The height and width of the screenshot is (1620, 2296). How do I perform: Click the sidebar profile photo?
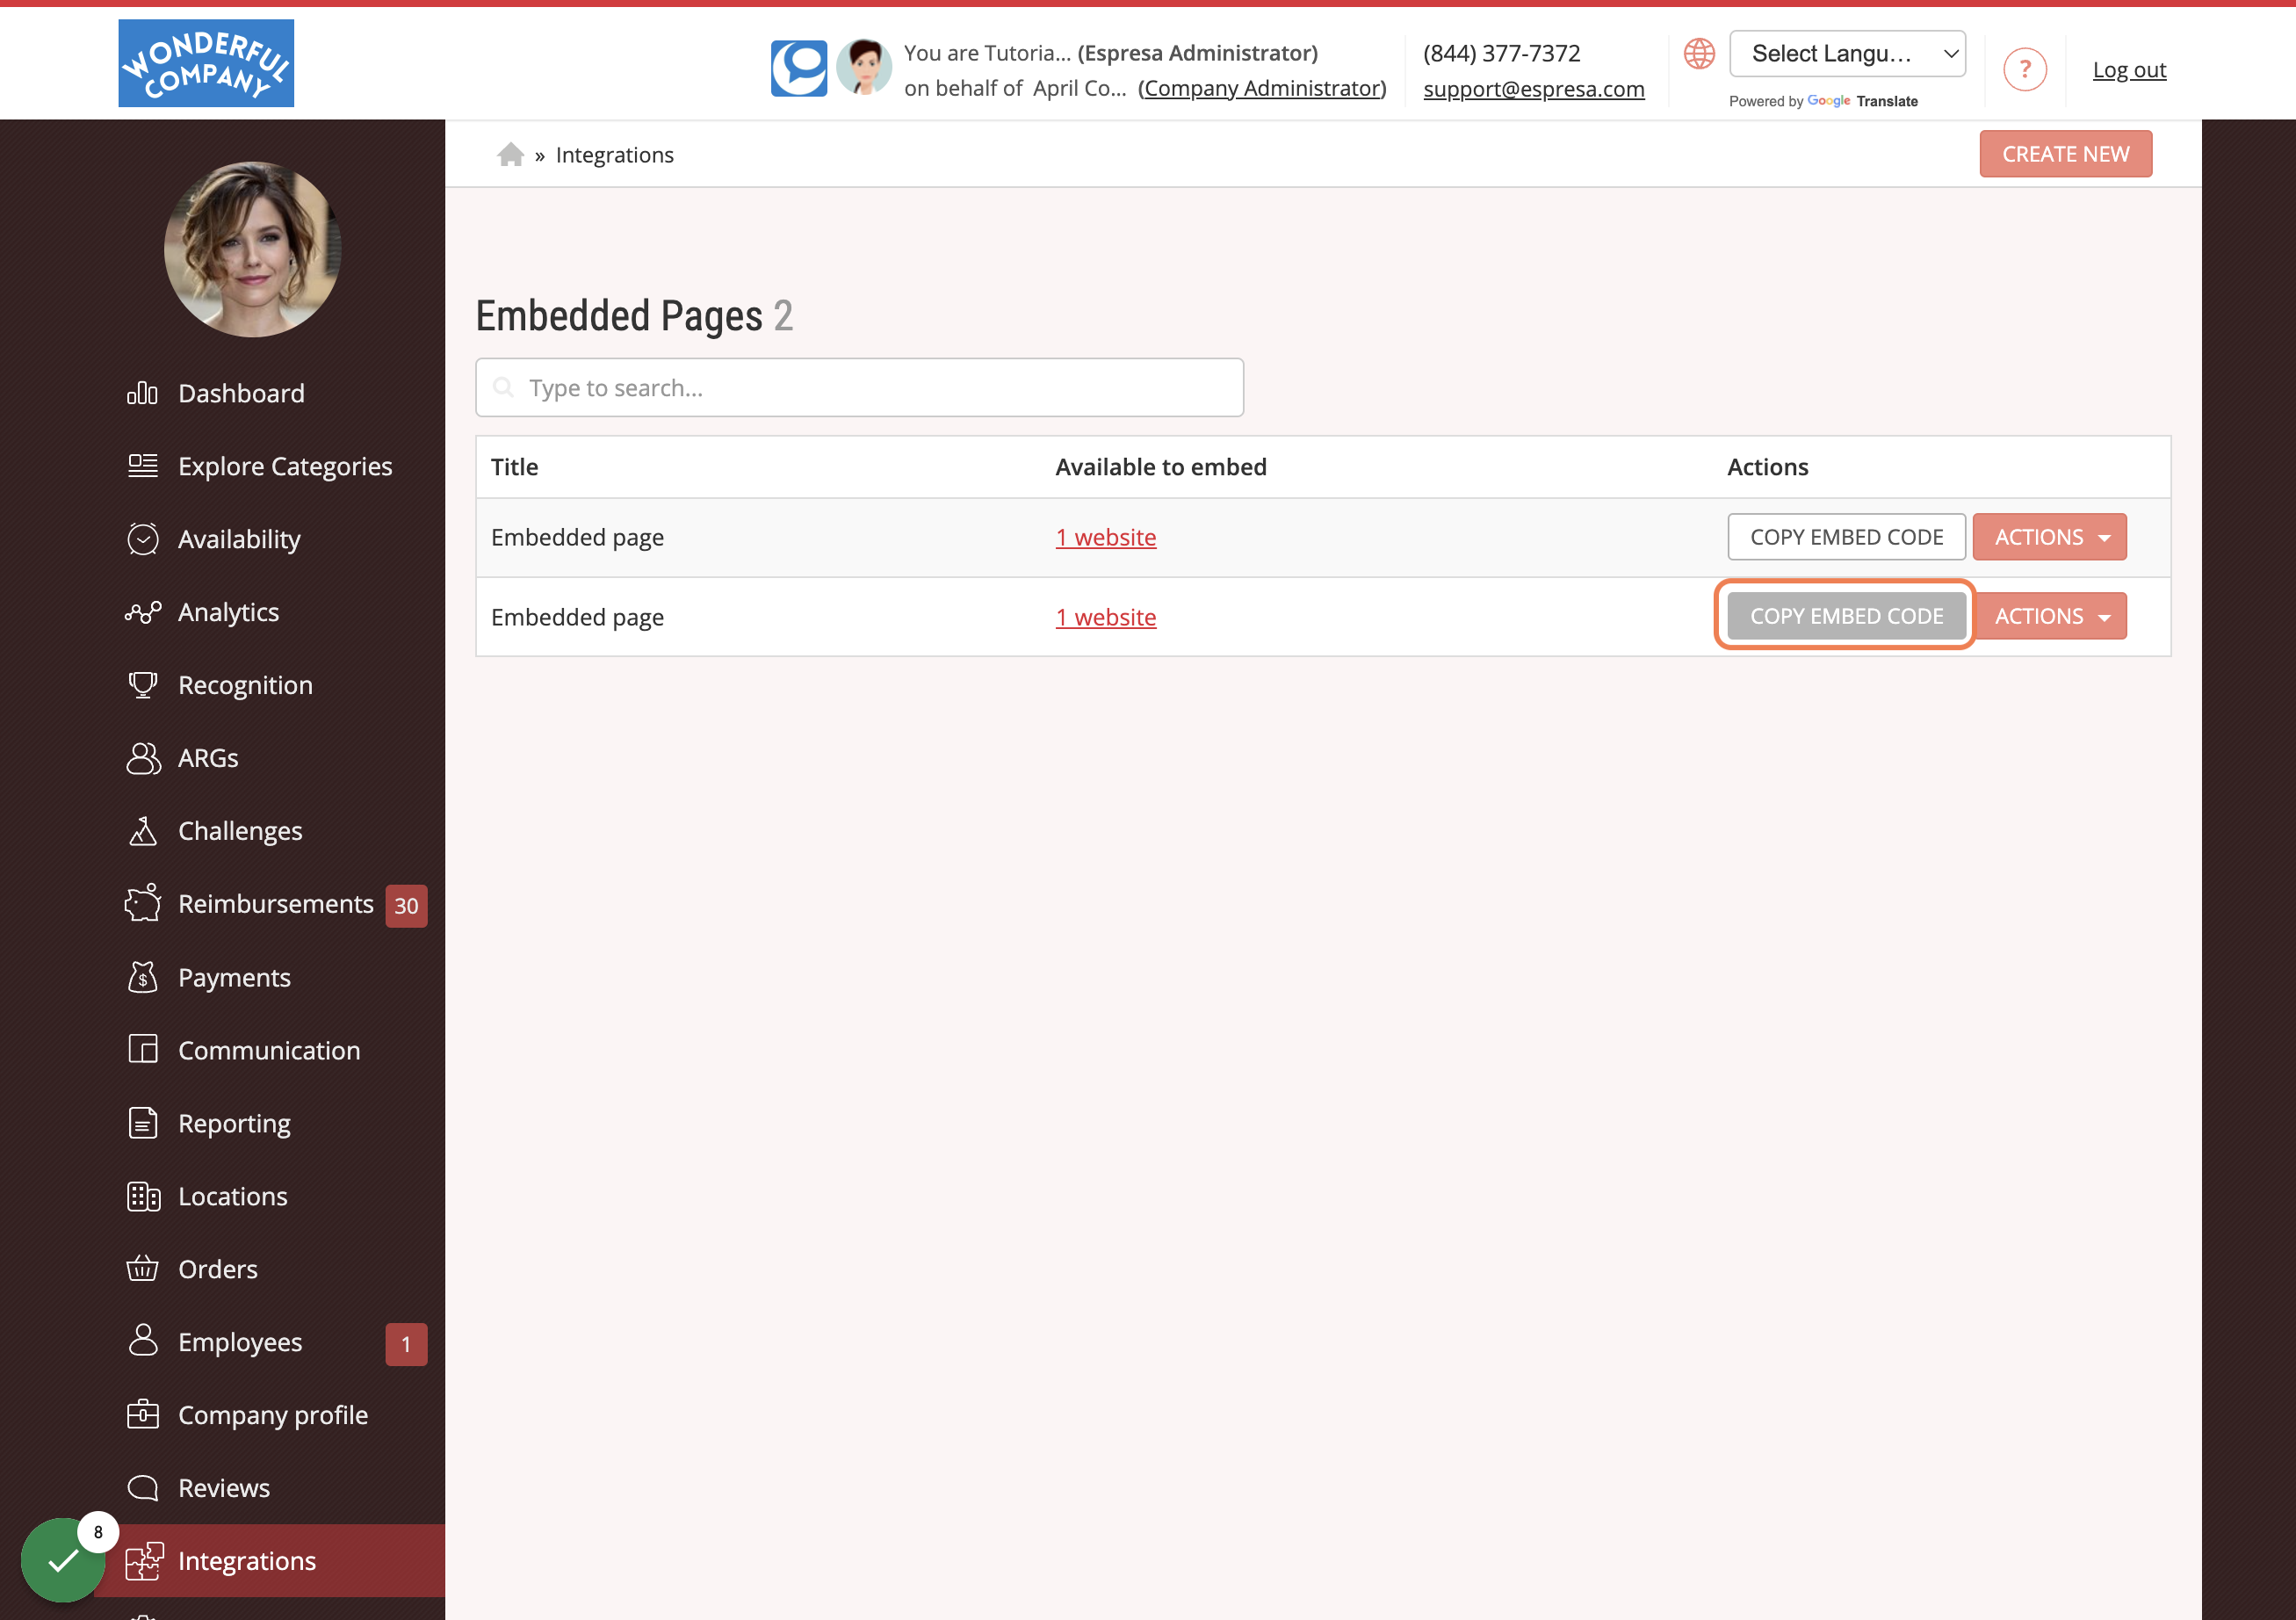pyautogui.click(x=252, y=249)
